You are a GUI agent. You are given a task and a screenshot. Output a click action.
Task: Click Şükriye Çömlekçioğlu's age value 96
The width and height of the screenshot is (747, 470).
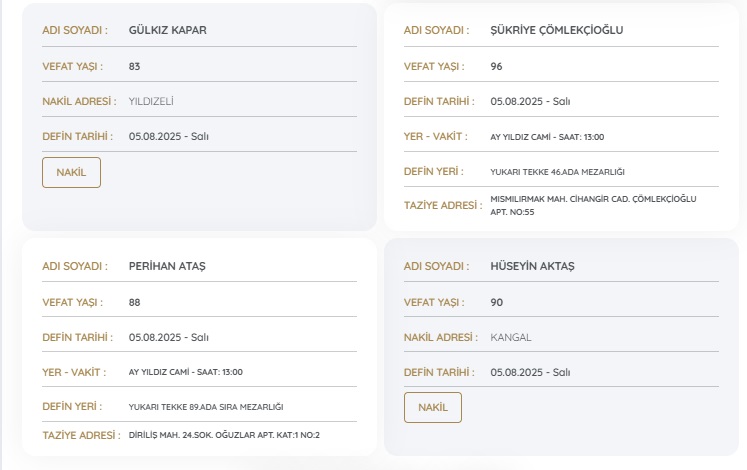tap(497, 66)
